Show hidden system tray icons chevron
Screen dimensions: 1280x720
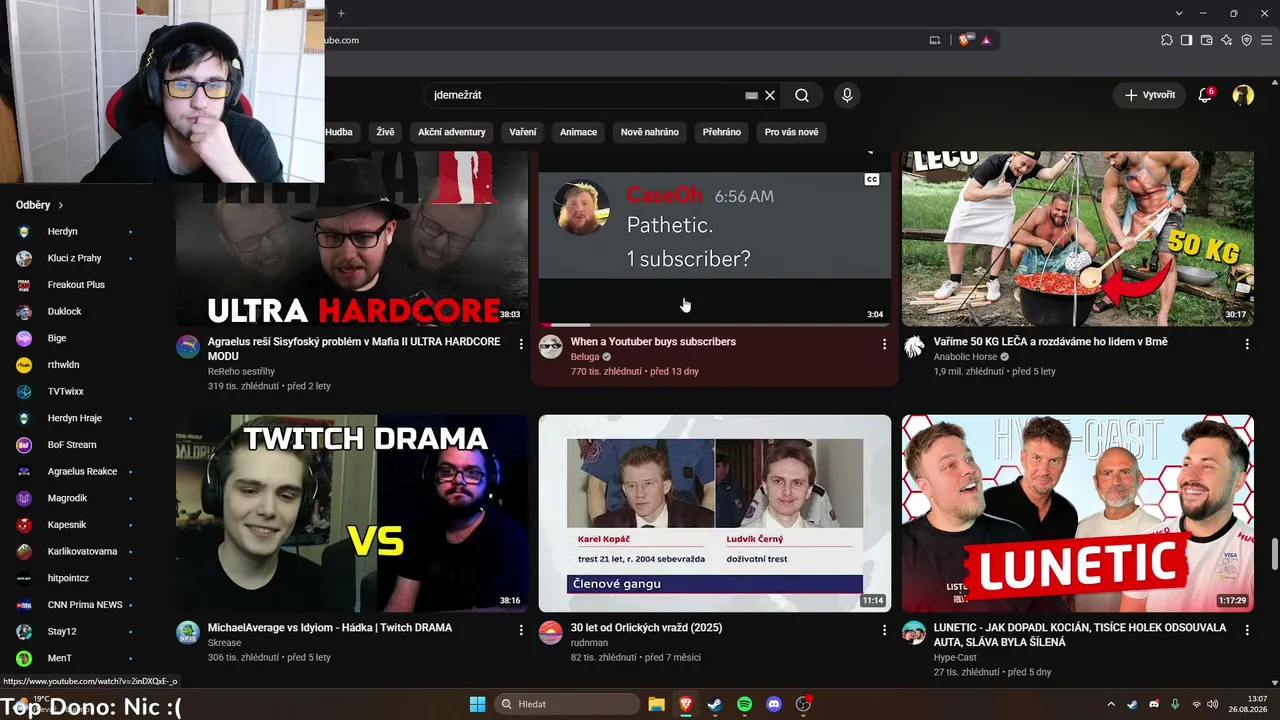pyautogui.click(x=1110, y=704)
